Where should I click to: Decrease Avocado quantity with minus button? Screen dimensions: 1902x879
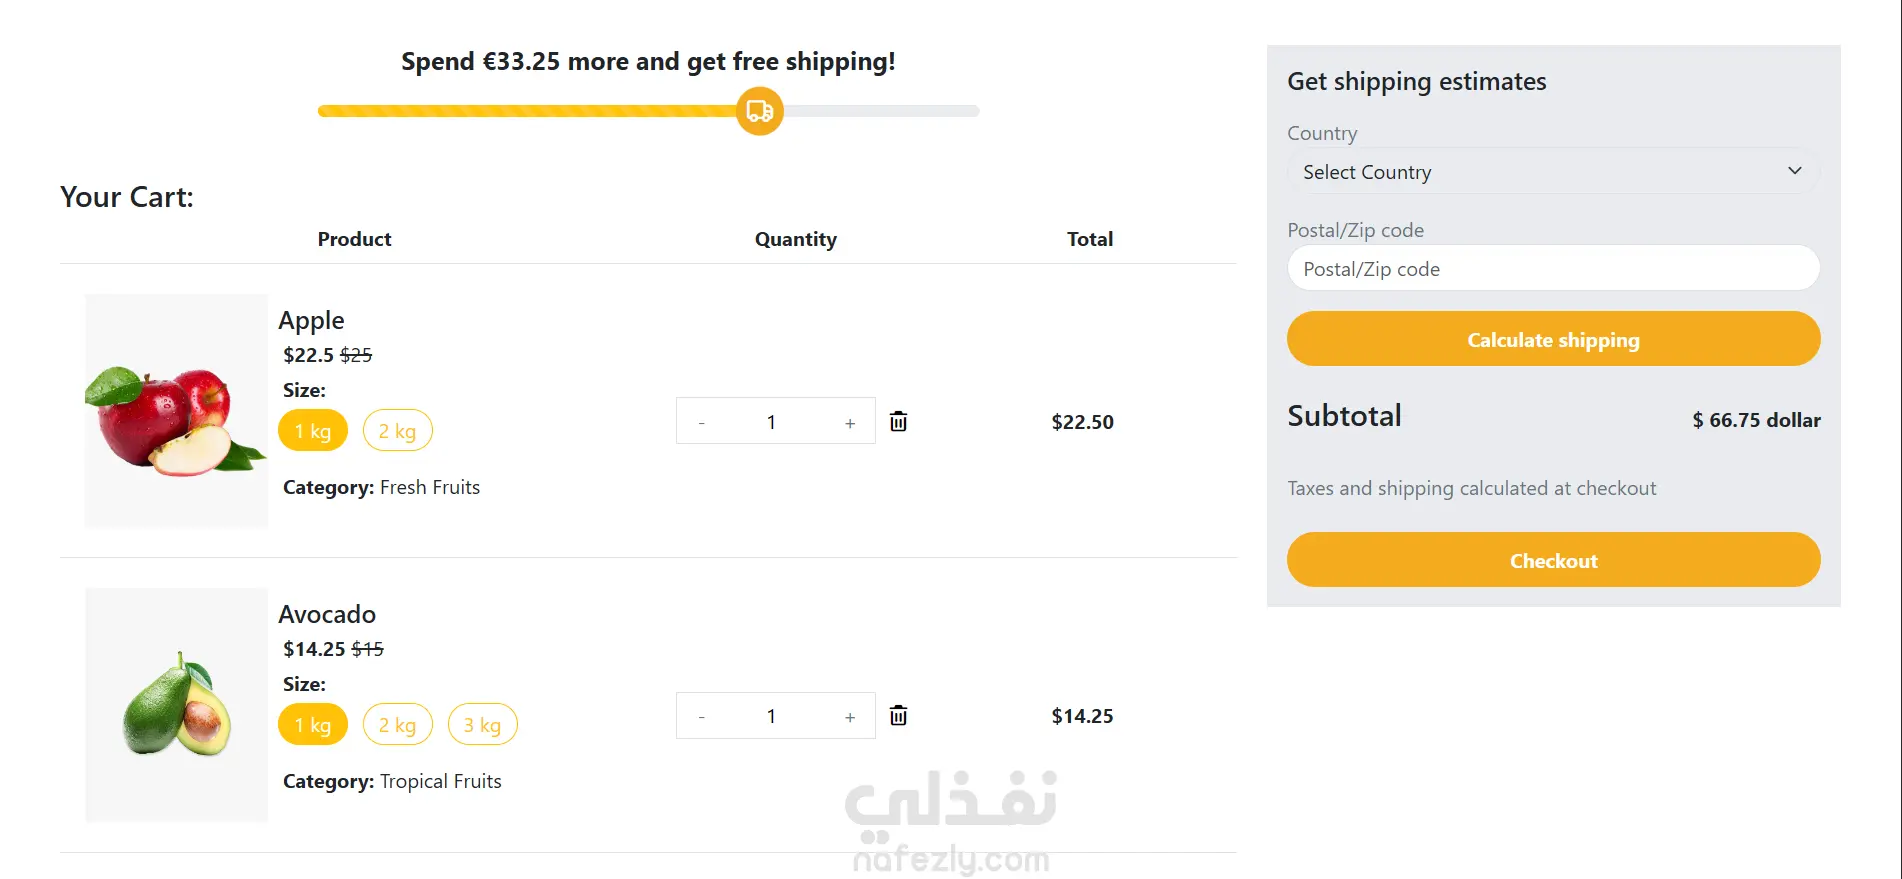[x=701, y=716]
